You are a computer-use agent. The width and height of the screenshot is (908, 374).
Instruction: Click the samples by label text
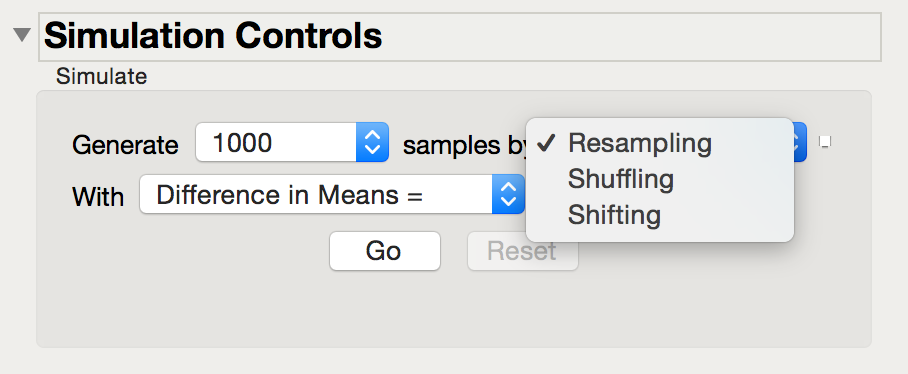(464, 145)
